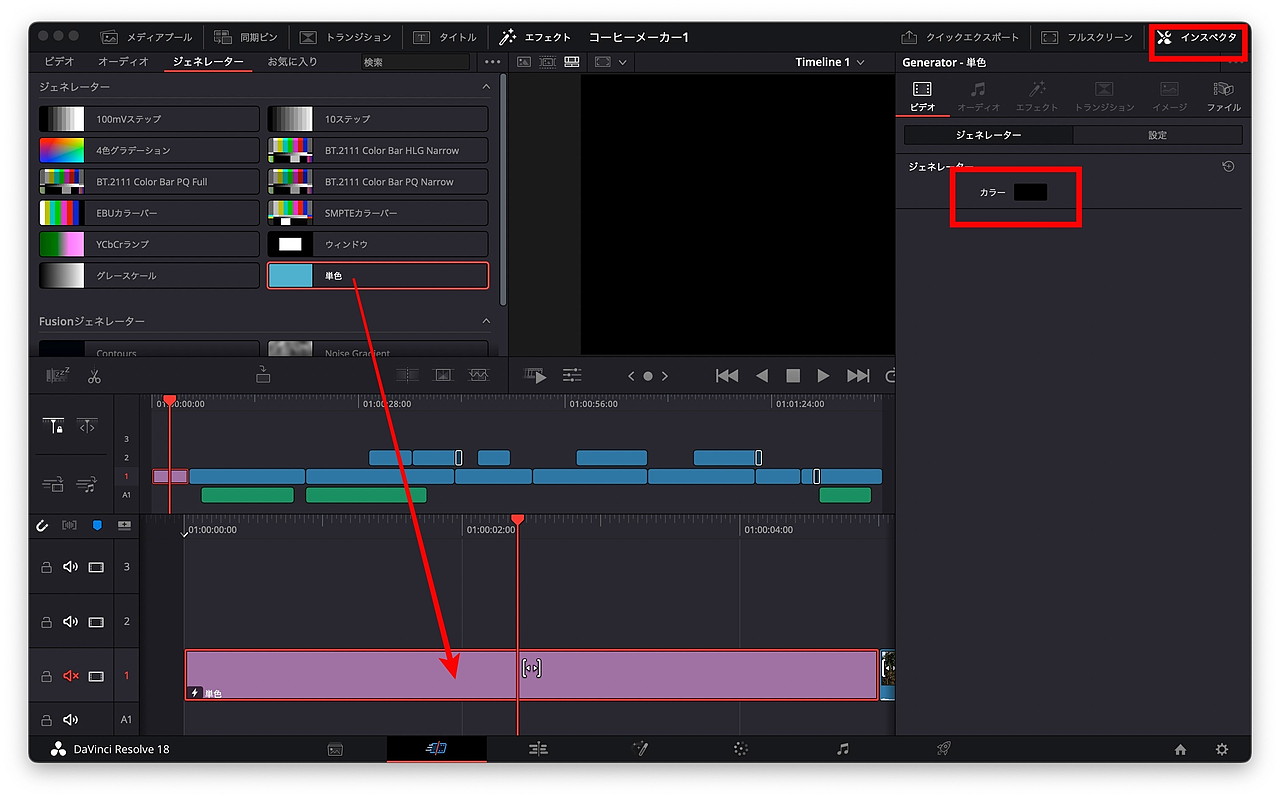Select the SMPTEカラーバー generator
Screen dimensions: 1280x798
click(x=378, y=213)
